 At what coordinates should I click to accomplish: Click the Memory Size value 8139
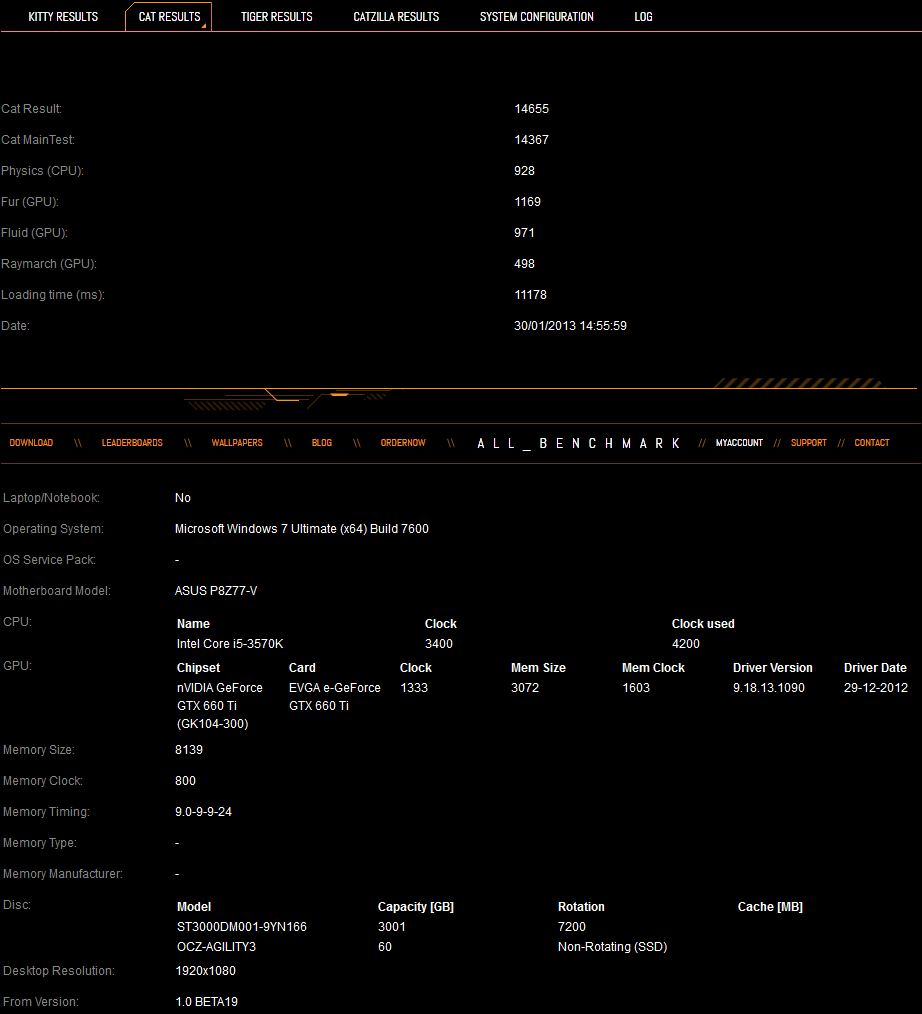(x=189, y=750)
